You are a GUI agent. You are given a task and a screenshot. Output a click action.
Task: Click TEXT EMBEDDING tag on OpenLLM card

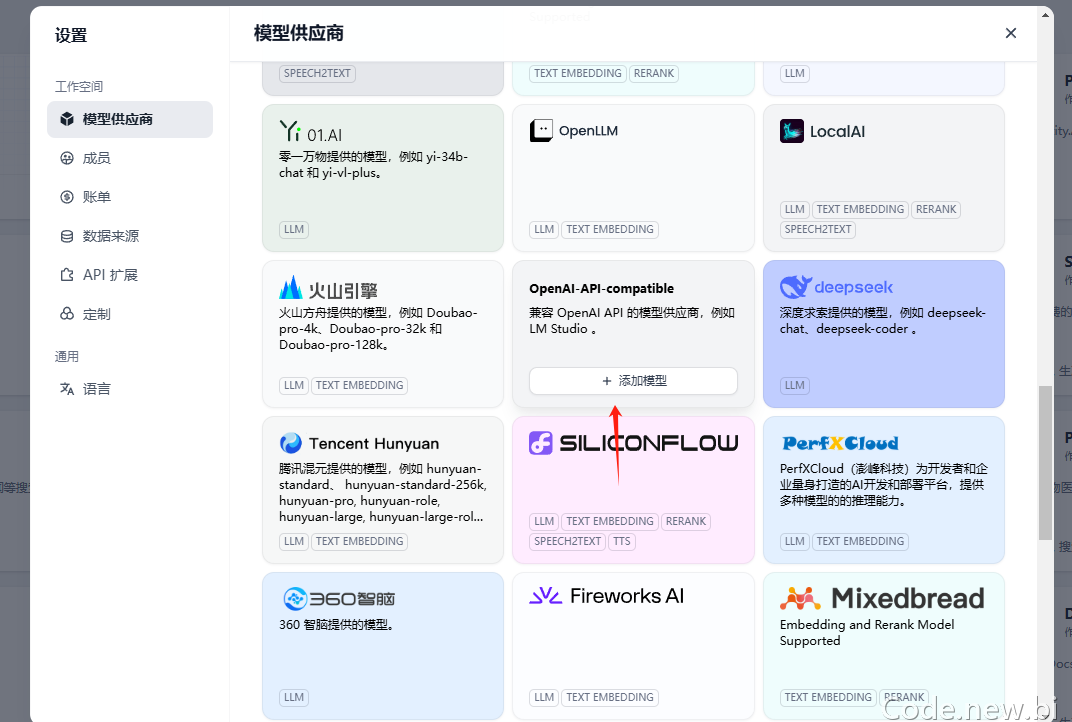coord(610,230)
